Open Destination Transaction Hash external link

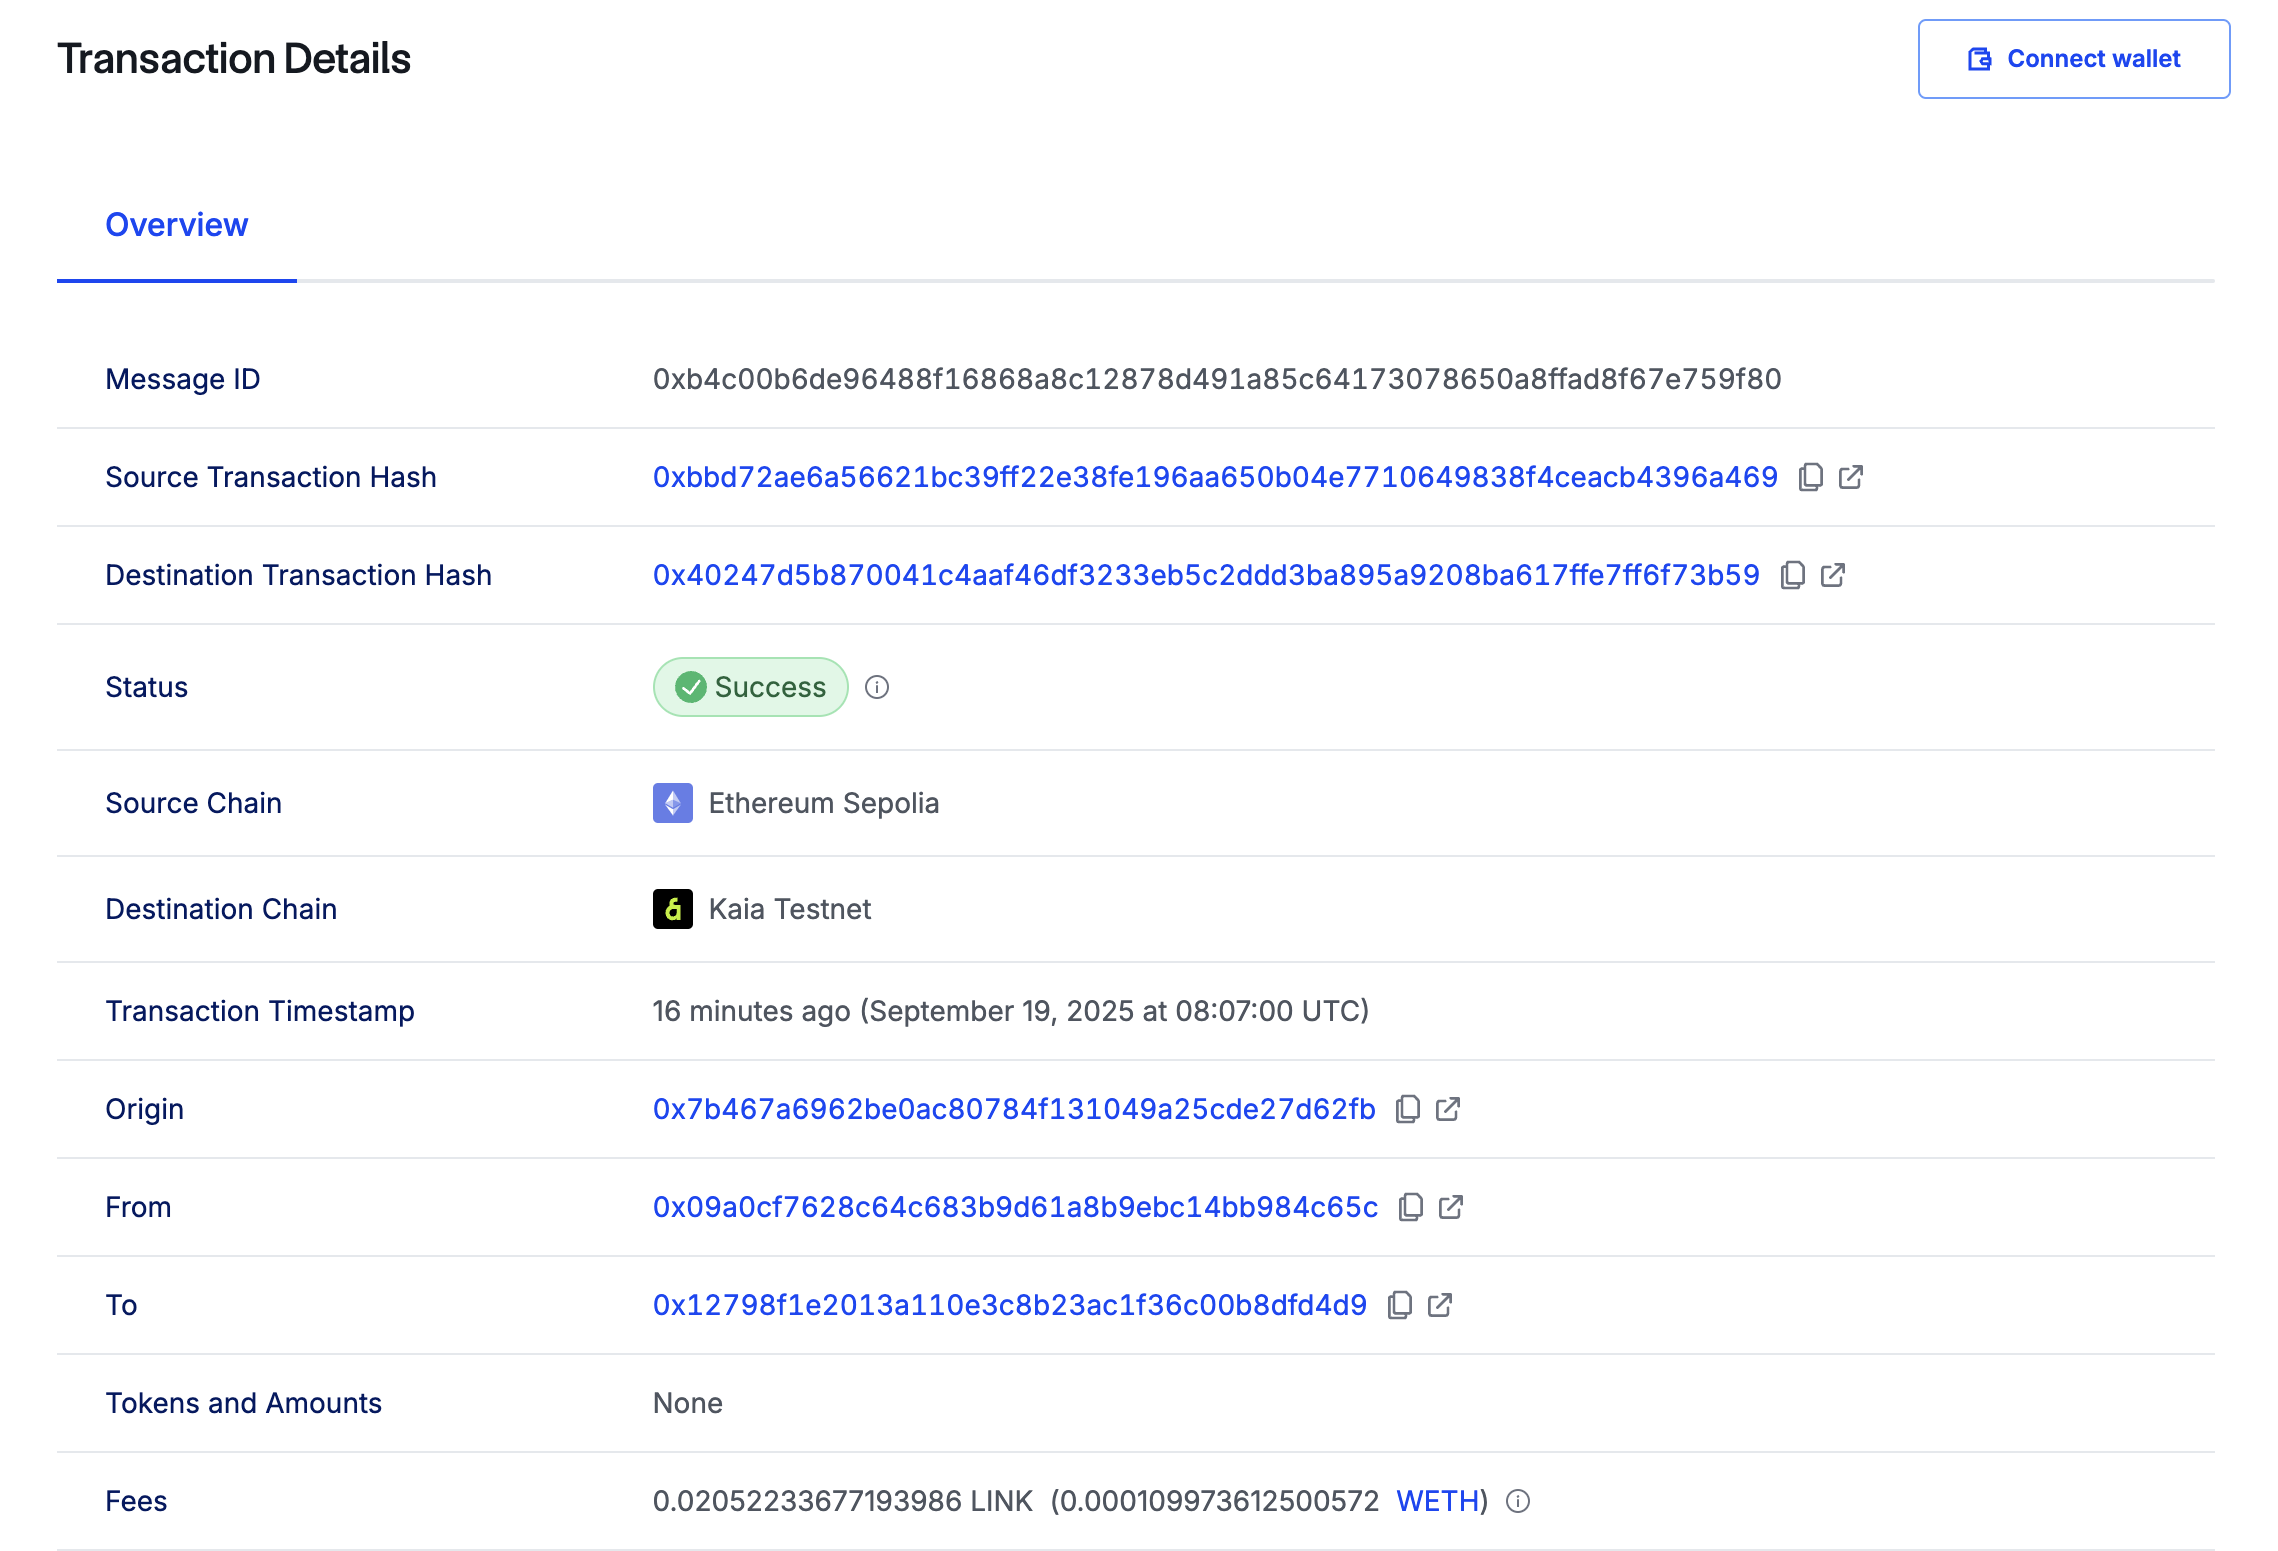coord(1833,575)
